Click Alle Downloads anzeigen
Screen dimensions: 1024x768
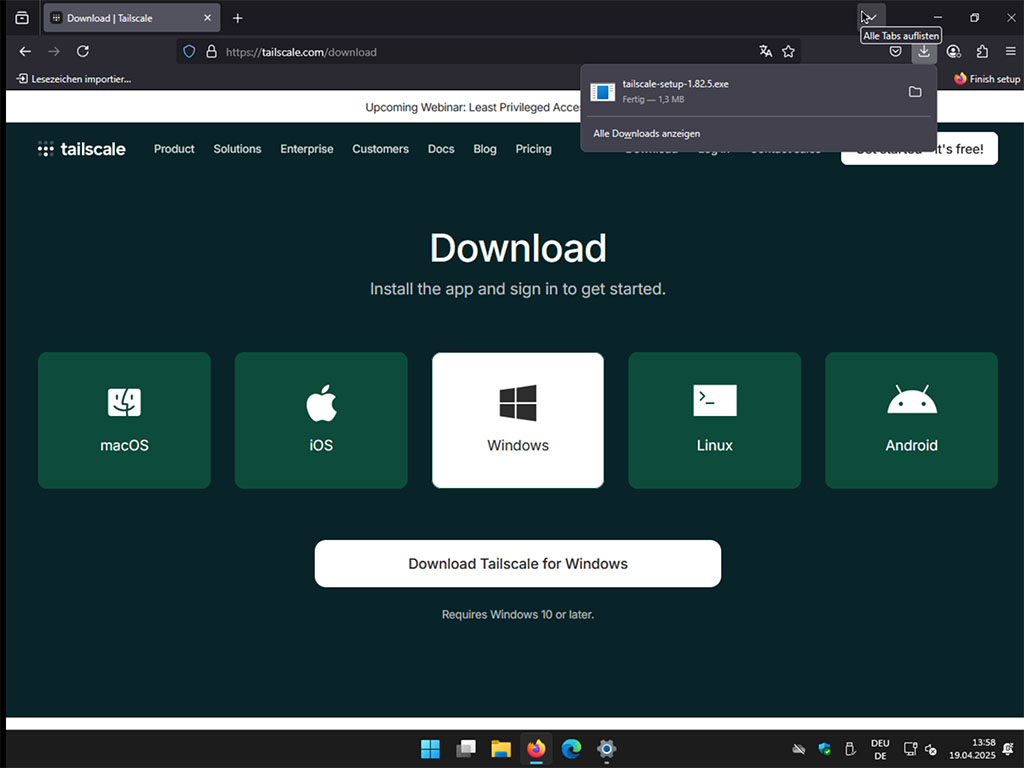click(647, 133)
